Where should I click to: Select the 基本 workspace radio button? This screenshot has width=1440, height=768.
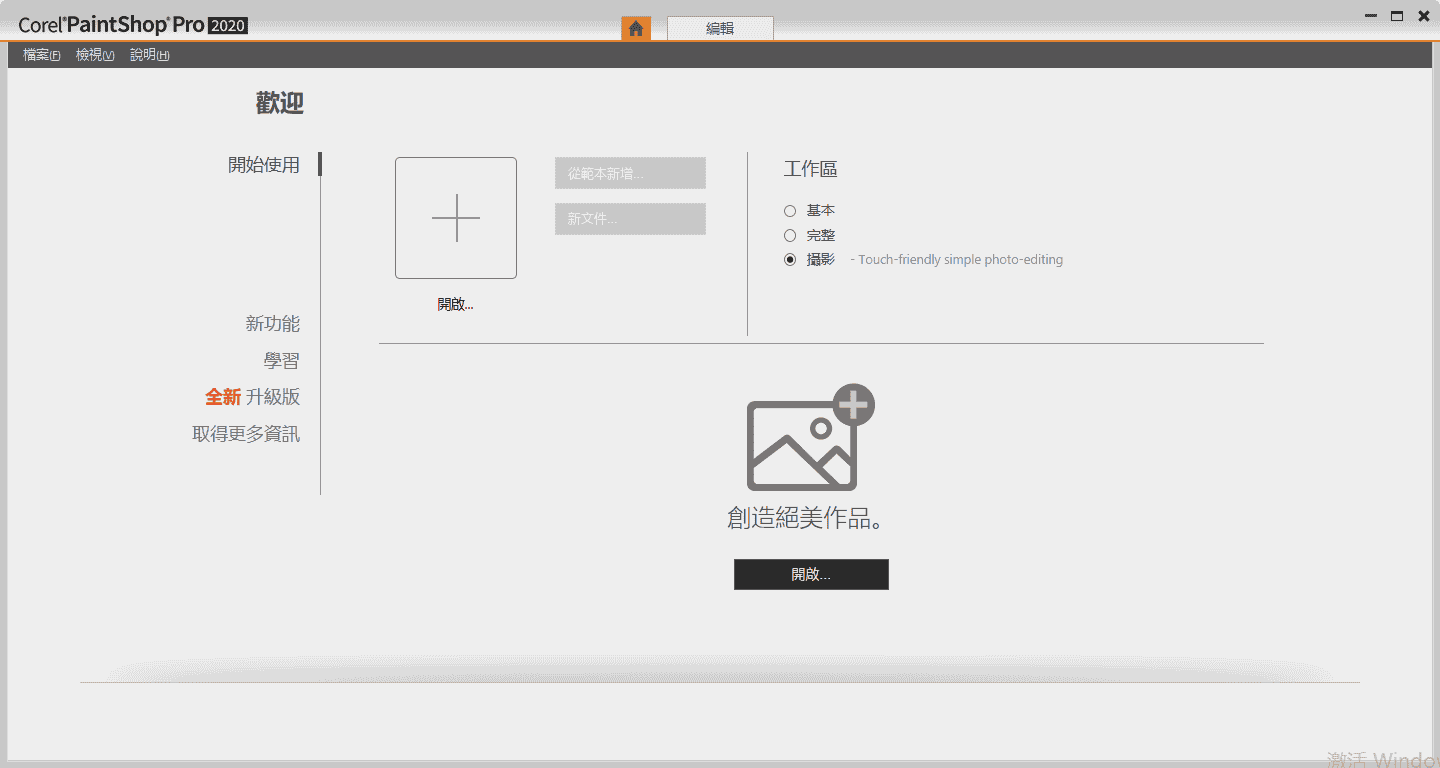click(x=790, y=211)
